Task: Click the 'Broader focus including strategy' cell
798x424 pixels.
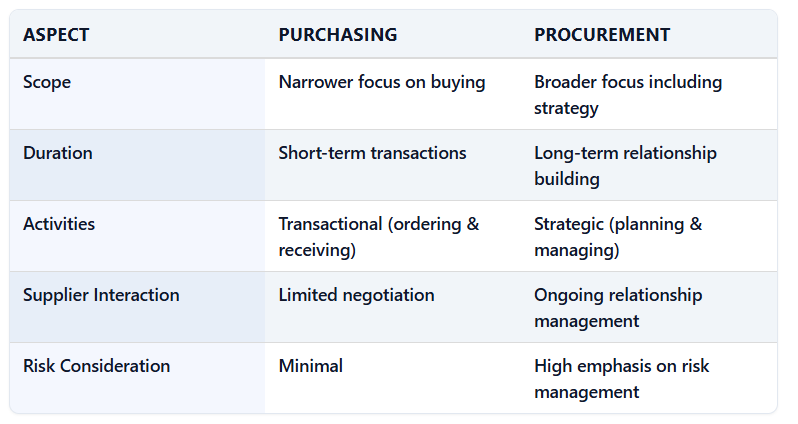Action: point(627,94)
